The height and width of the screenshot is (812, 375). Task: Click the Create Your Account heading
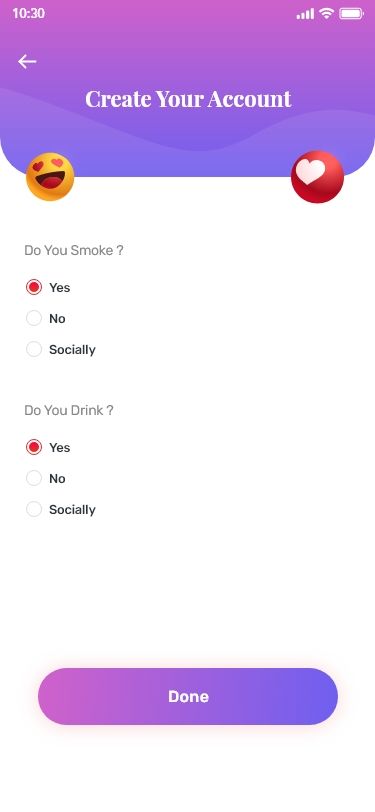tap(188, 98)
